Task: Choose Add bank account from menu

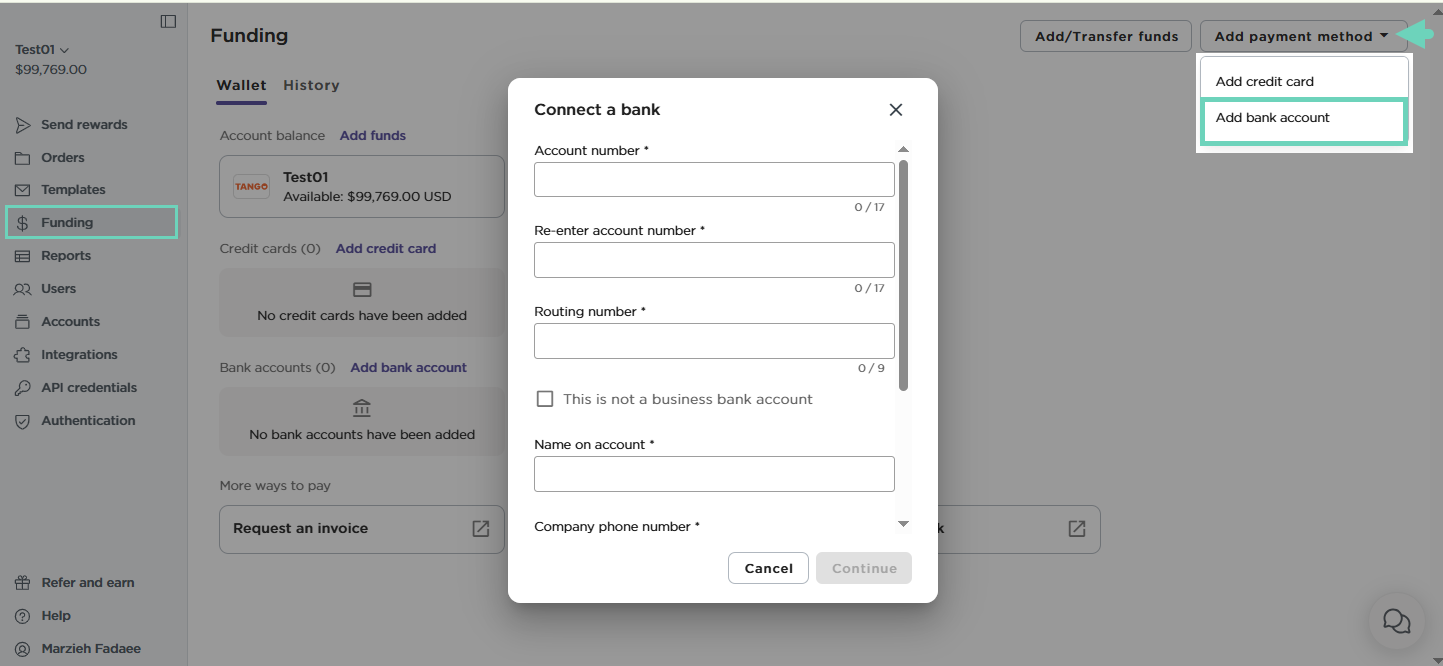Action: pyautogui.click(x=1304, y=121)
